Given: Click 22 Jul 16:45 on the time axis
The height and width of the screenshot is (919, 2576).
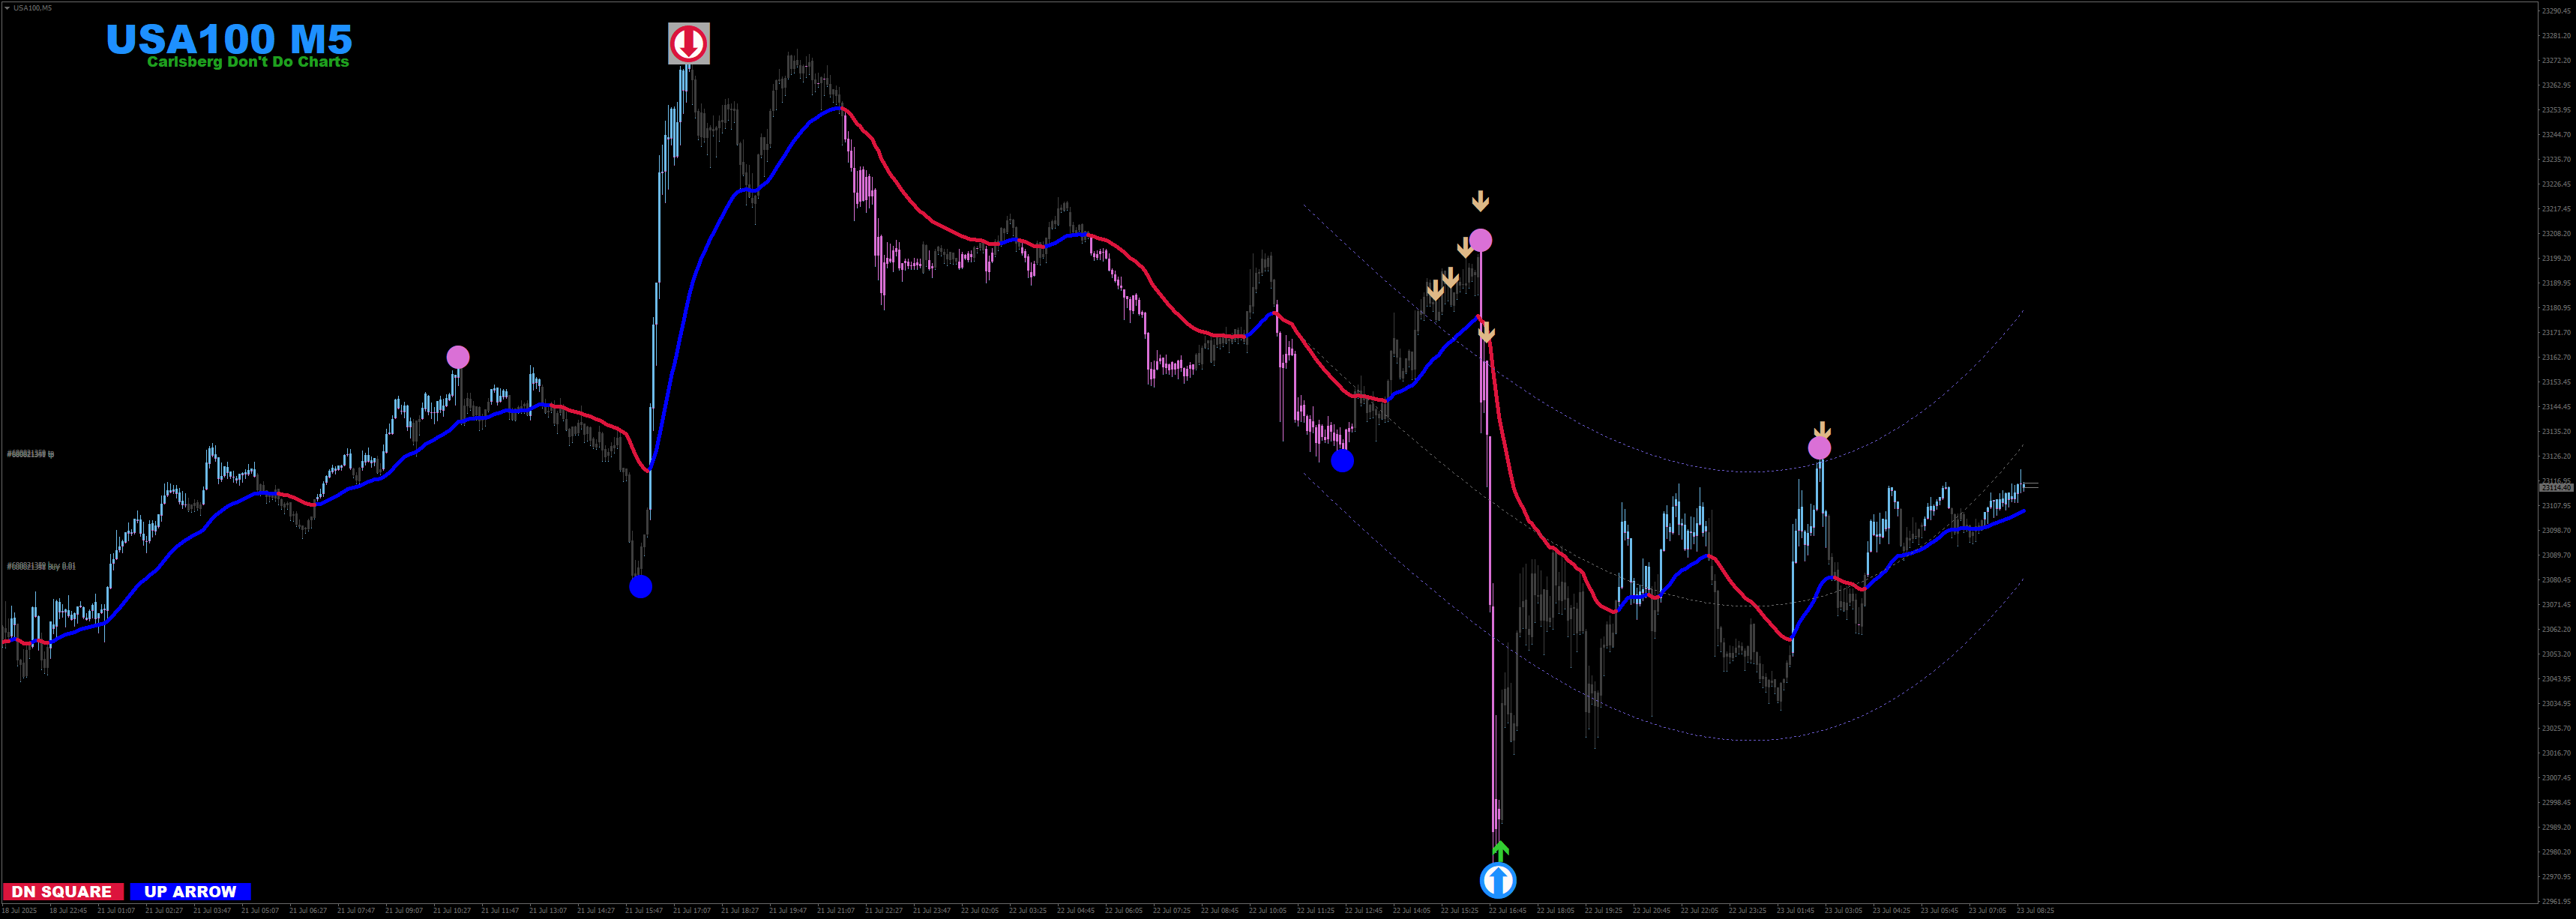Looking at the screenshot, I should click(x=1507, y=910).
